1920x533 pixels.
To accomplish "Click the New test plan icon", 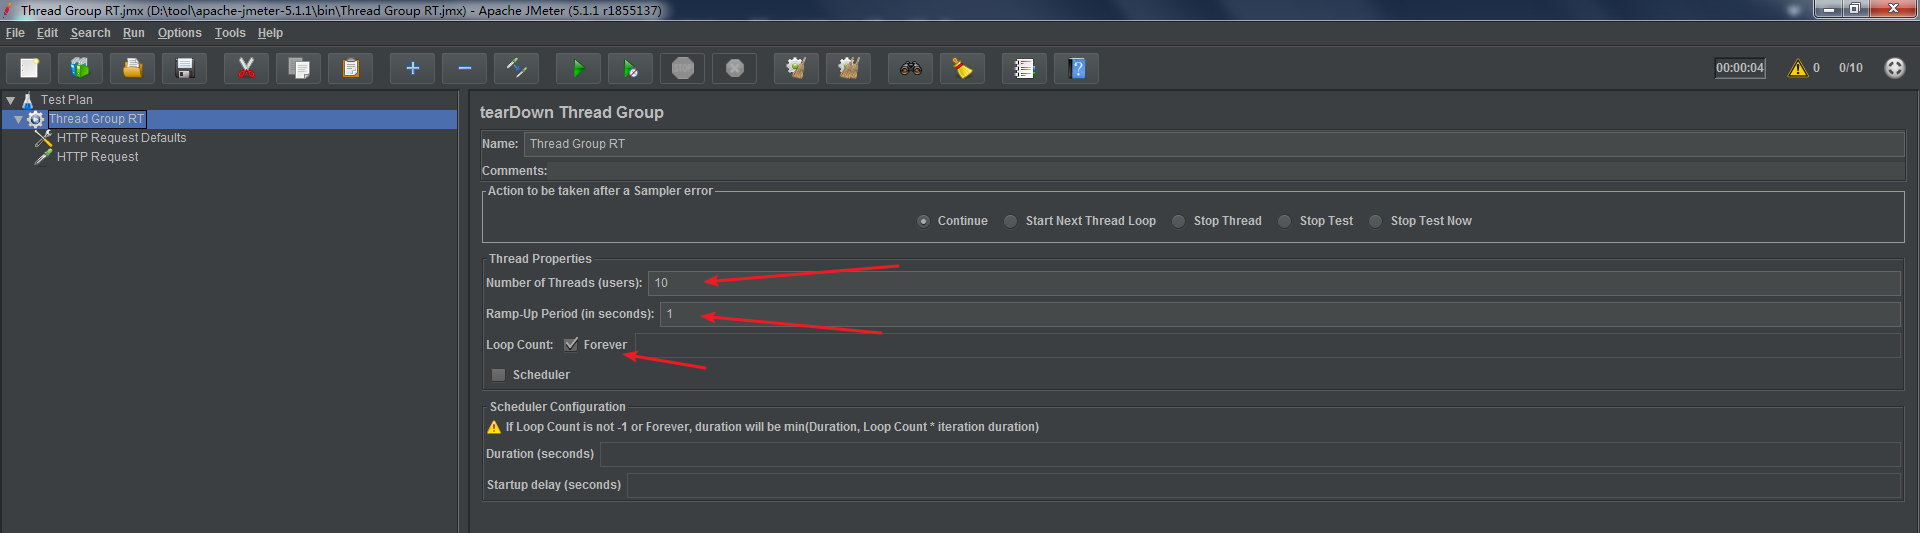I will 29,68.
